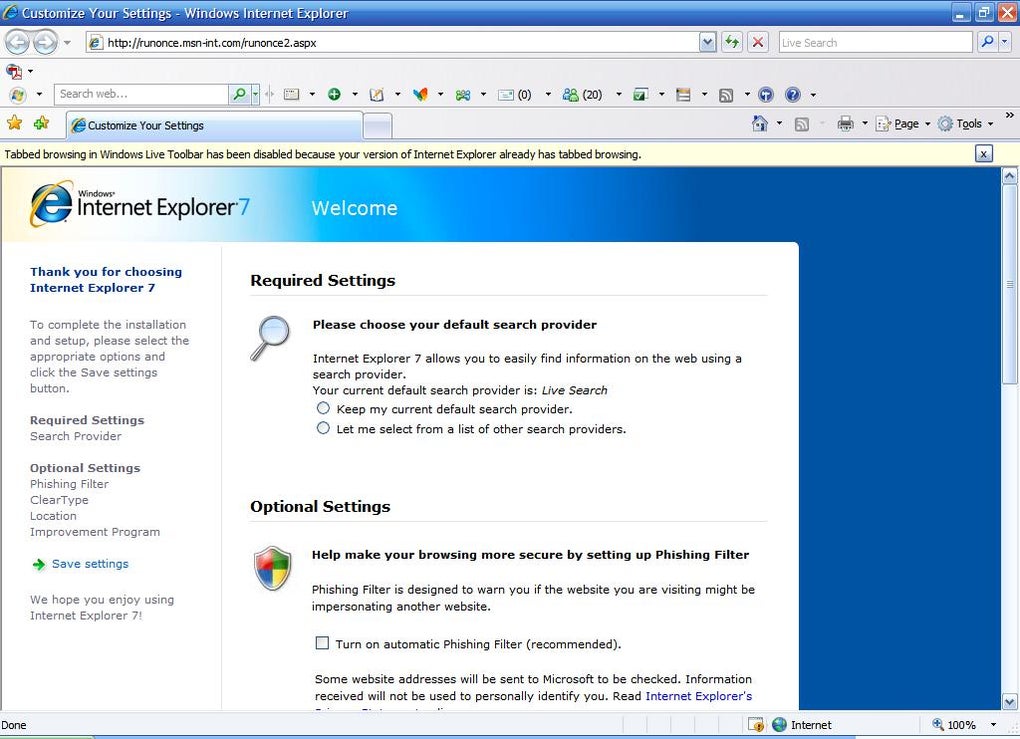Open a new blank tab
This screenshot has height=739, width=1020.
click(x=377, y=126)
